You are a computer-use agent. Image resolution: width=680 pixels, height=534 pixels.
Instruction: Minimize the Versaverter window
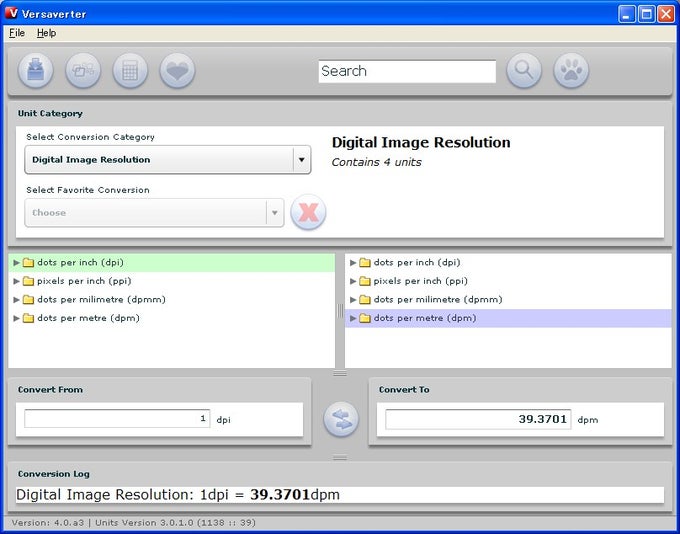627,14
